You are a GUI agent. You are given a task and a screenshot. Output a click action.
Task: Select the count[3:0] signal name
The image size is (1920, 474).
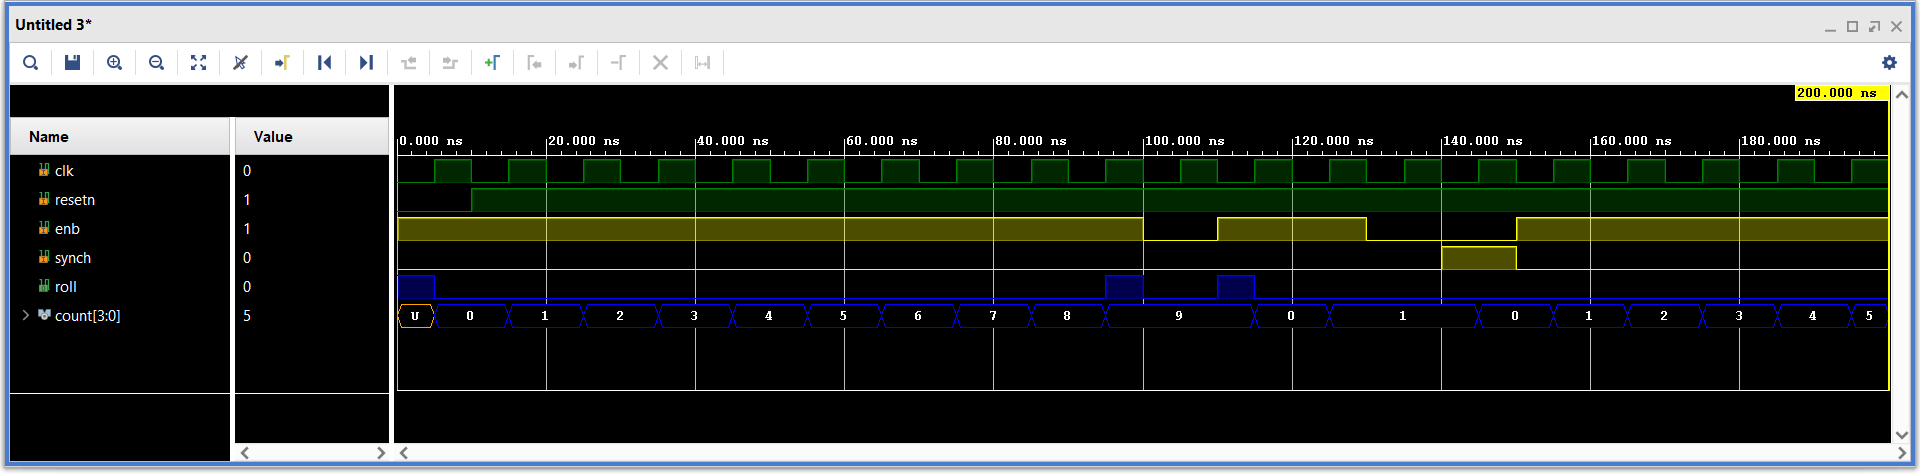[x=87, y=315]
